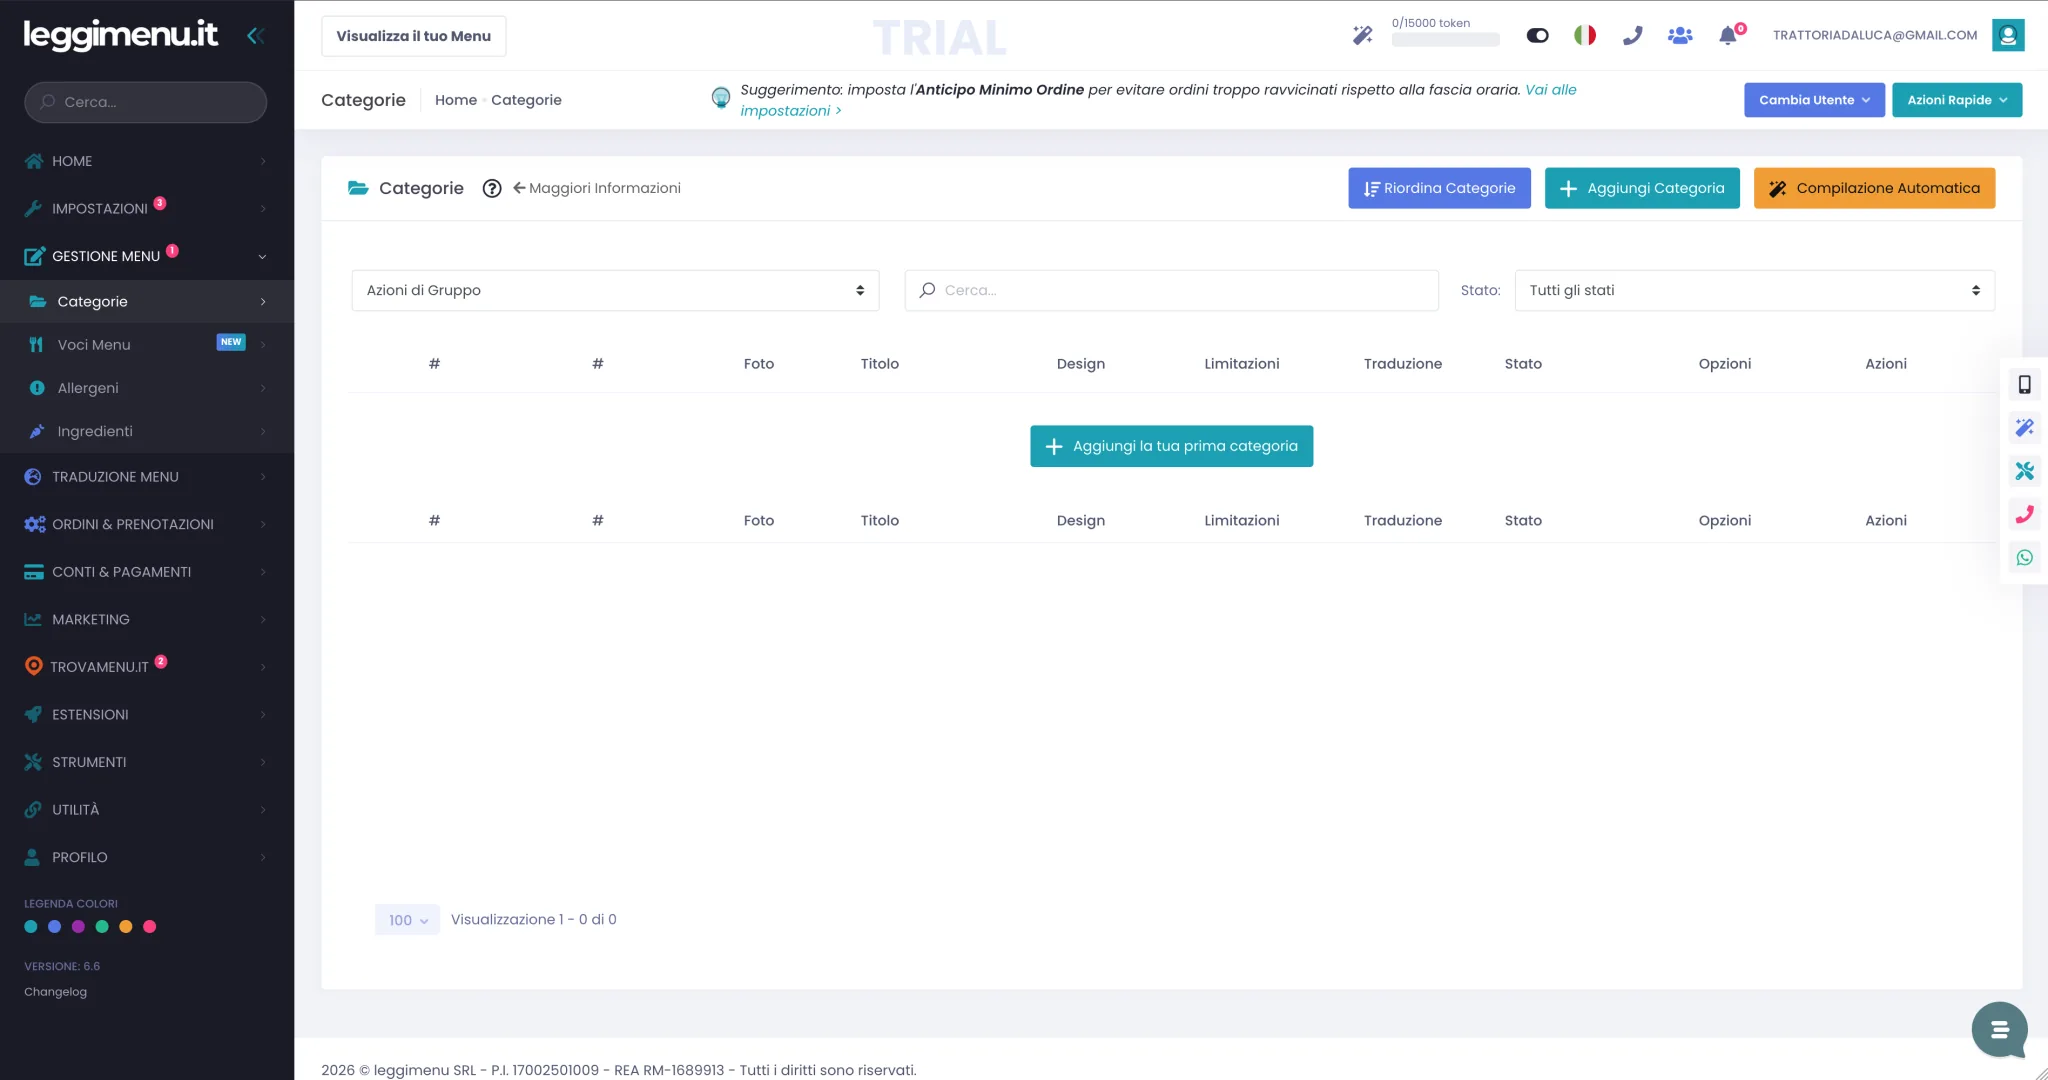Click category search field
Screen dimensions: 2048x1080
click(x=1171, y=290)
